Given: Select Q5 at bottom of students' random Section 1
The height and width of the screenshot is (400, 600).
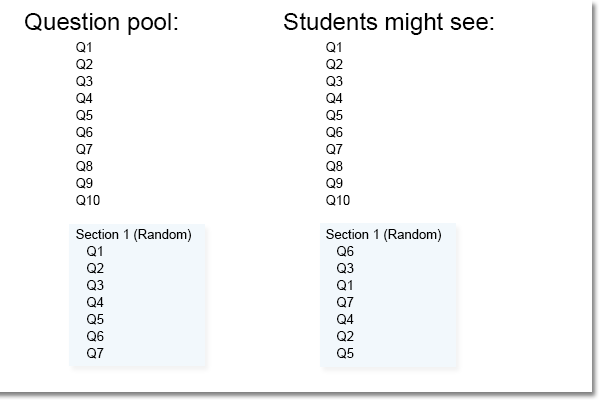Looking at the screenshot, I should tap(345, 354).
